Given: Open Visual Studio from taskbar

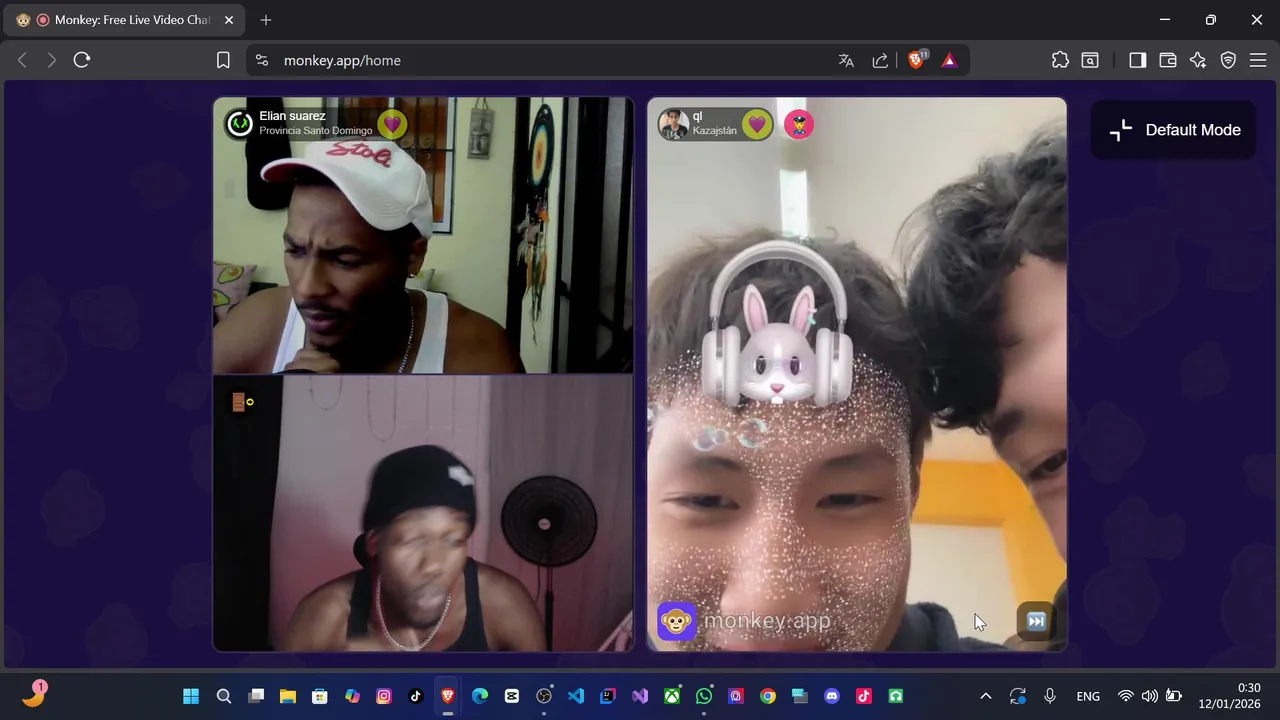Looking at the screenshot, I should pos(640,696).
